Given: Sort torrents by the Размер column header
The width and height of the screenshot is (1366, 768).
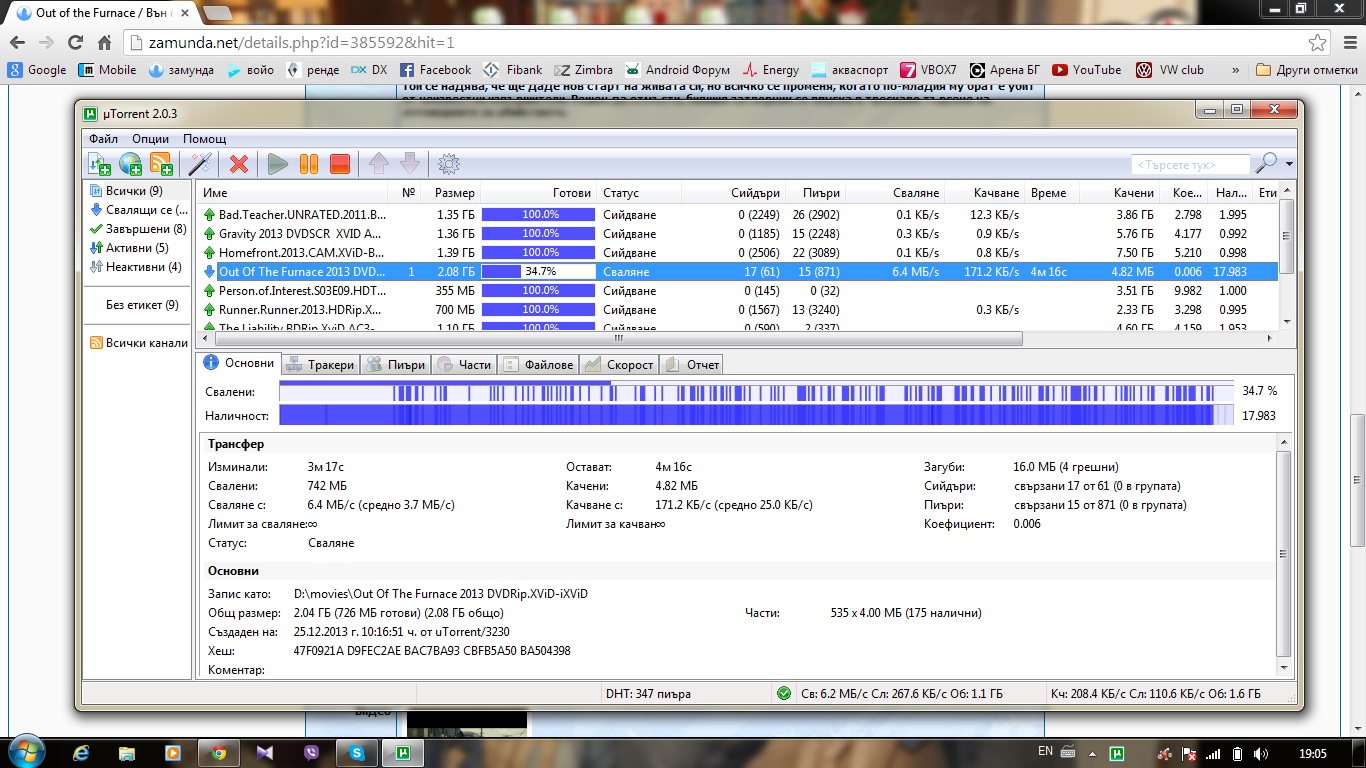Looking at the screenshot, I should (454, 193).
